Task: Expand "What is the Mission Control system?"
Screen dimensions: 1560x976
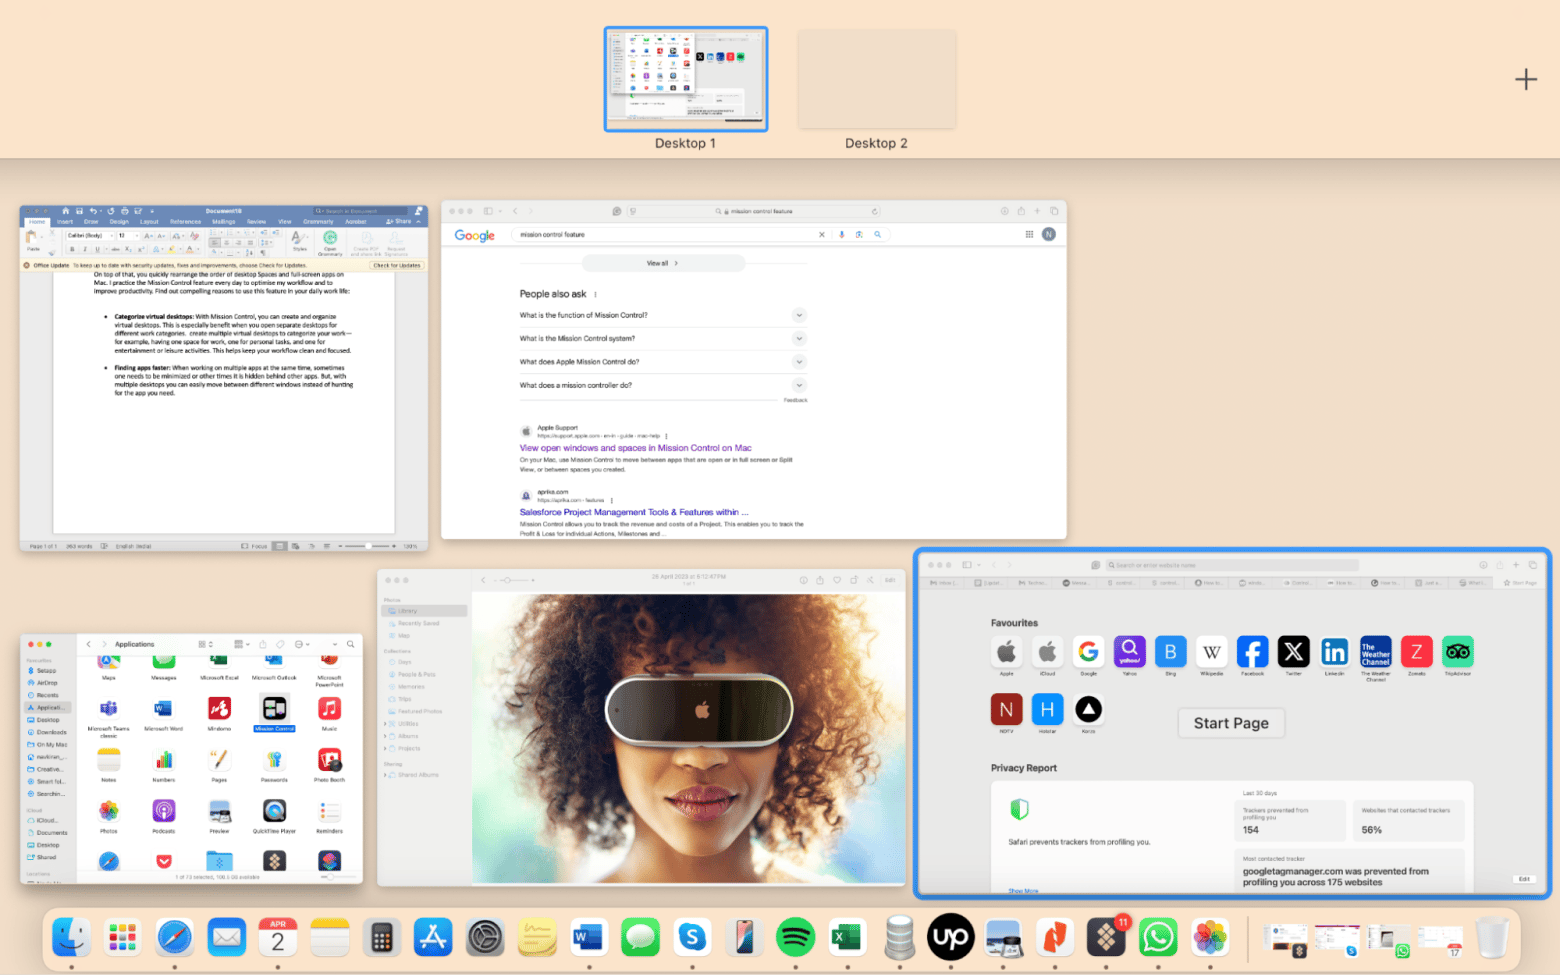Action: [799, 338]
